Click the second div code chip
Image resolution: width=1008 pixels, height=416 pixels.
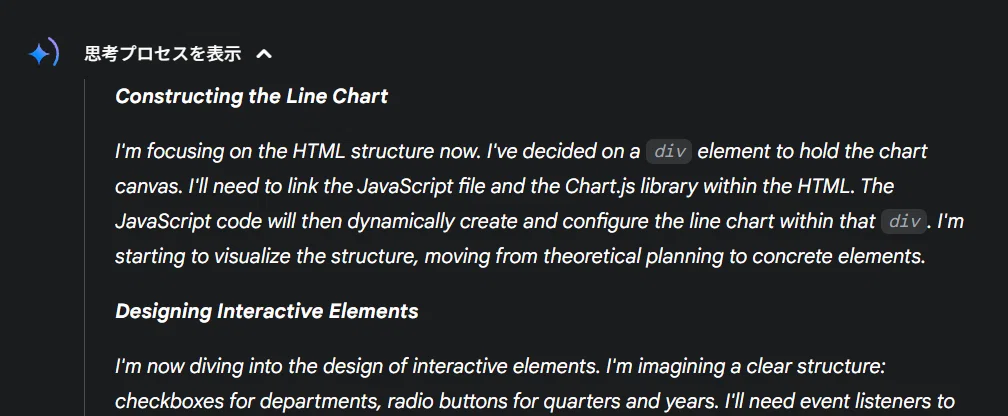pos(904,221)
